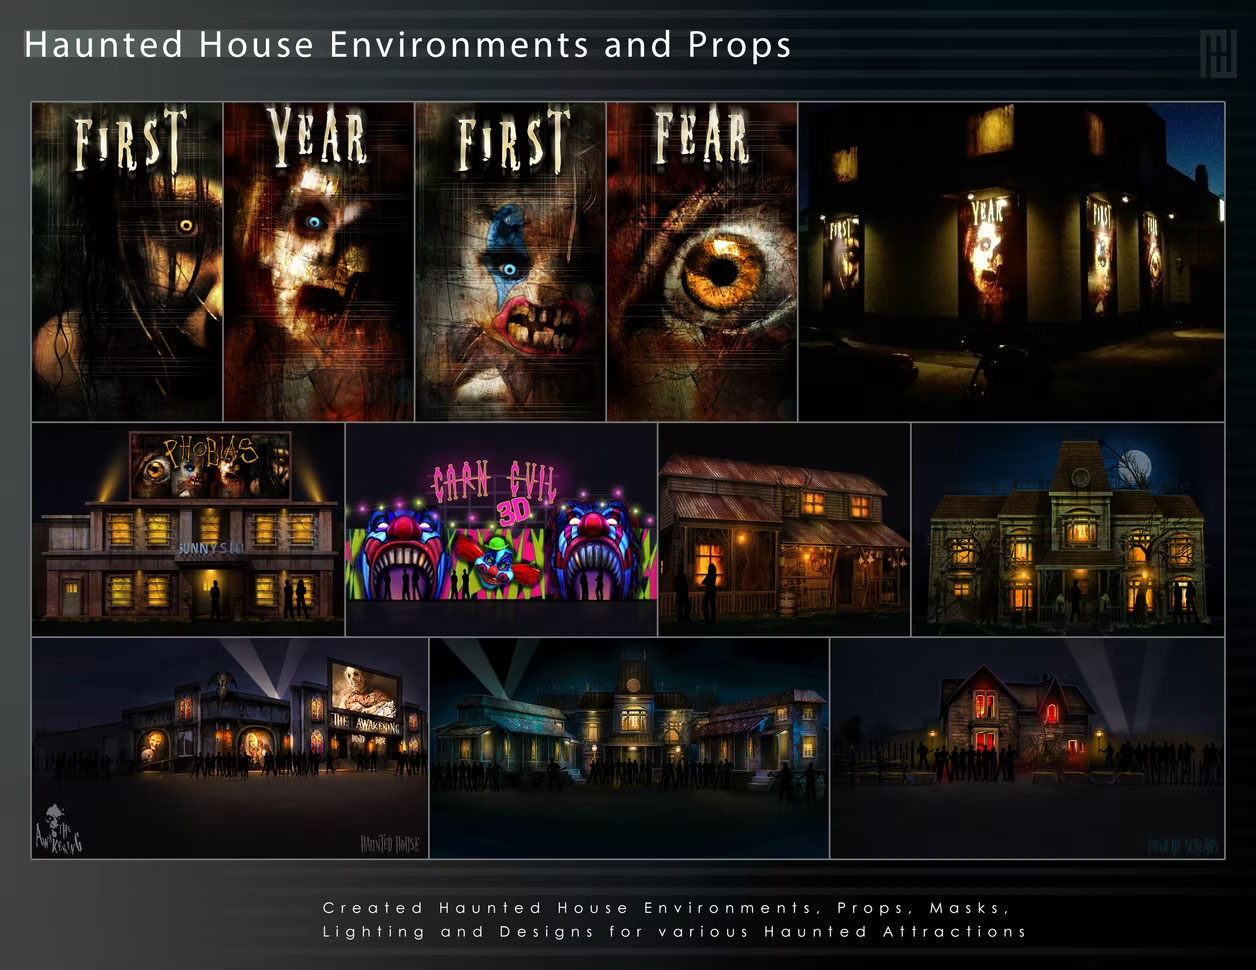The width and height of the screenshot is (1256, 970).
Task: Click the Field of Screams watermark logo
Action: click(1184, 846)
